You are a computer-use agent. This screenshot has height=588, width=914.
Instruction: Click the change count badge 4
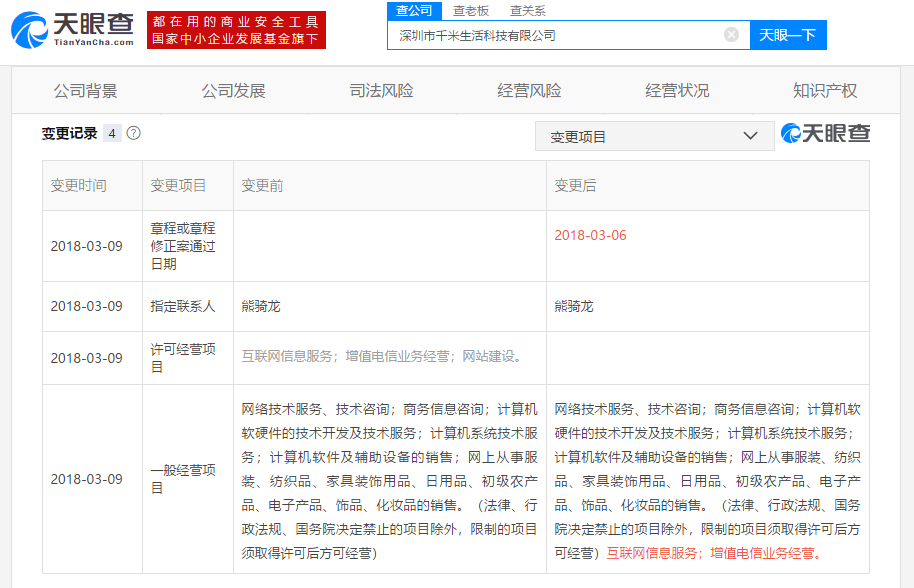[x=112, y=133]
